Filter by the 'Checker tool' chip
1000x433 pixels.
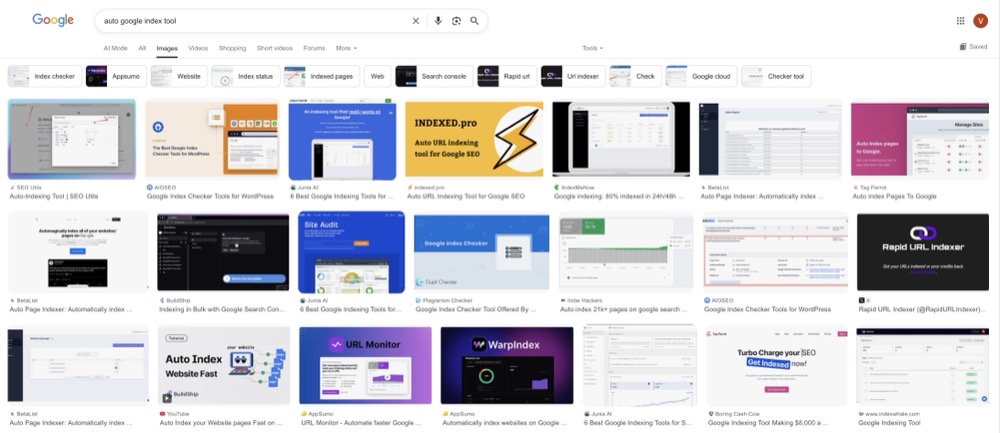[776, 77]
